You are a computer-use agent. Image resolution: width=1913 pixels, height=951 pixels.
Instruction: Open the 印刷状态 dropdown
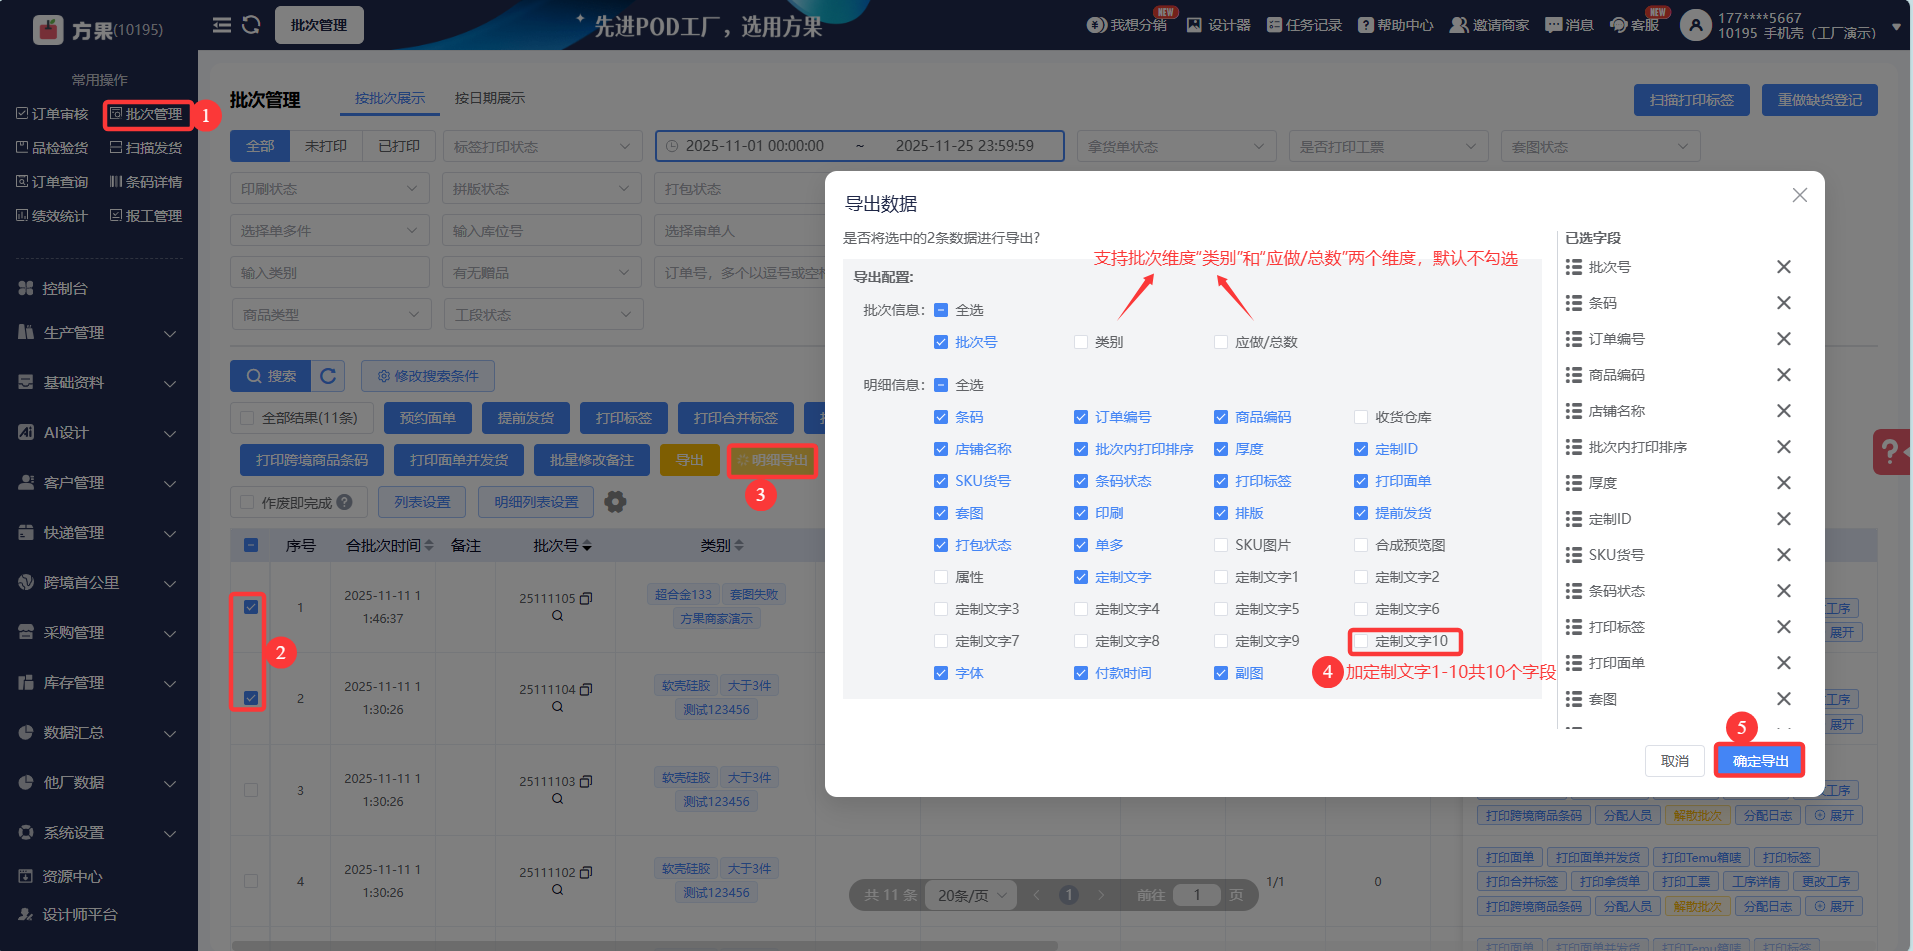(330, 189)
